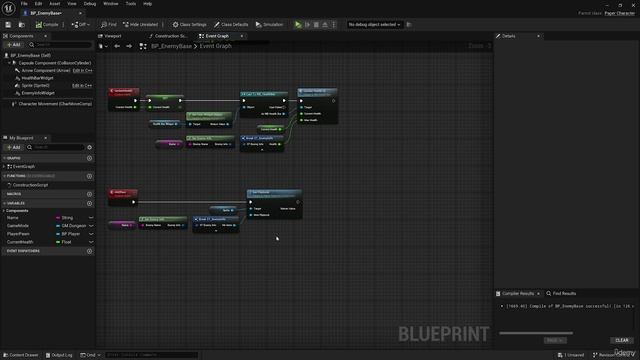Viewport: 640px width, 360px height.
Task: Add a new function with plus icon
Action: pyautogui.click(x=89, y=176)
